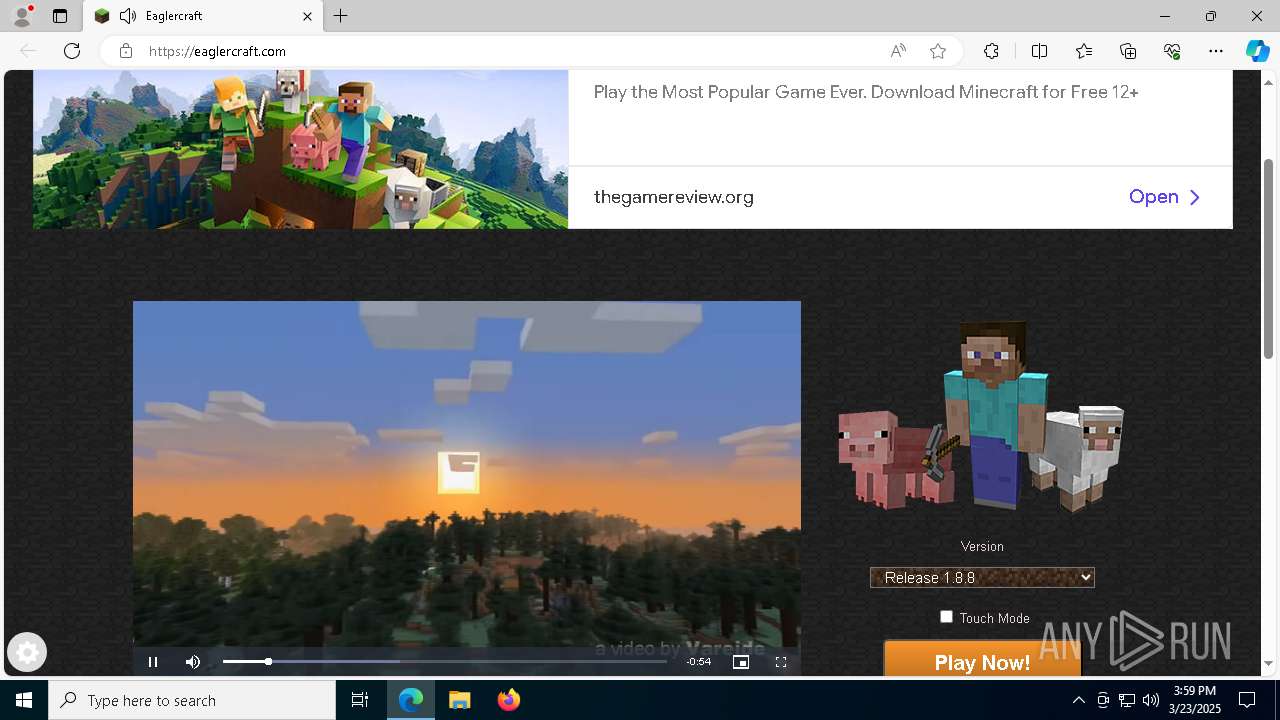Image resolution: width=1280 pixels, height=720 pixels.
Task: Open Task View
Action: (360, 700)
